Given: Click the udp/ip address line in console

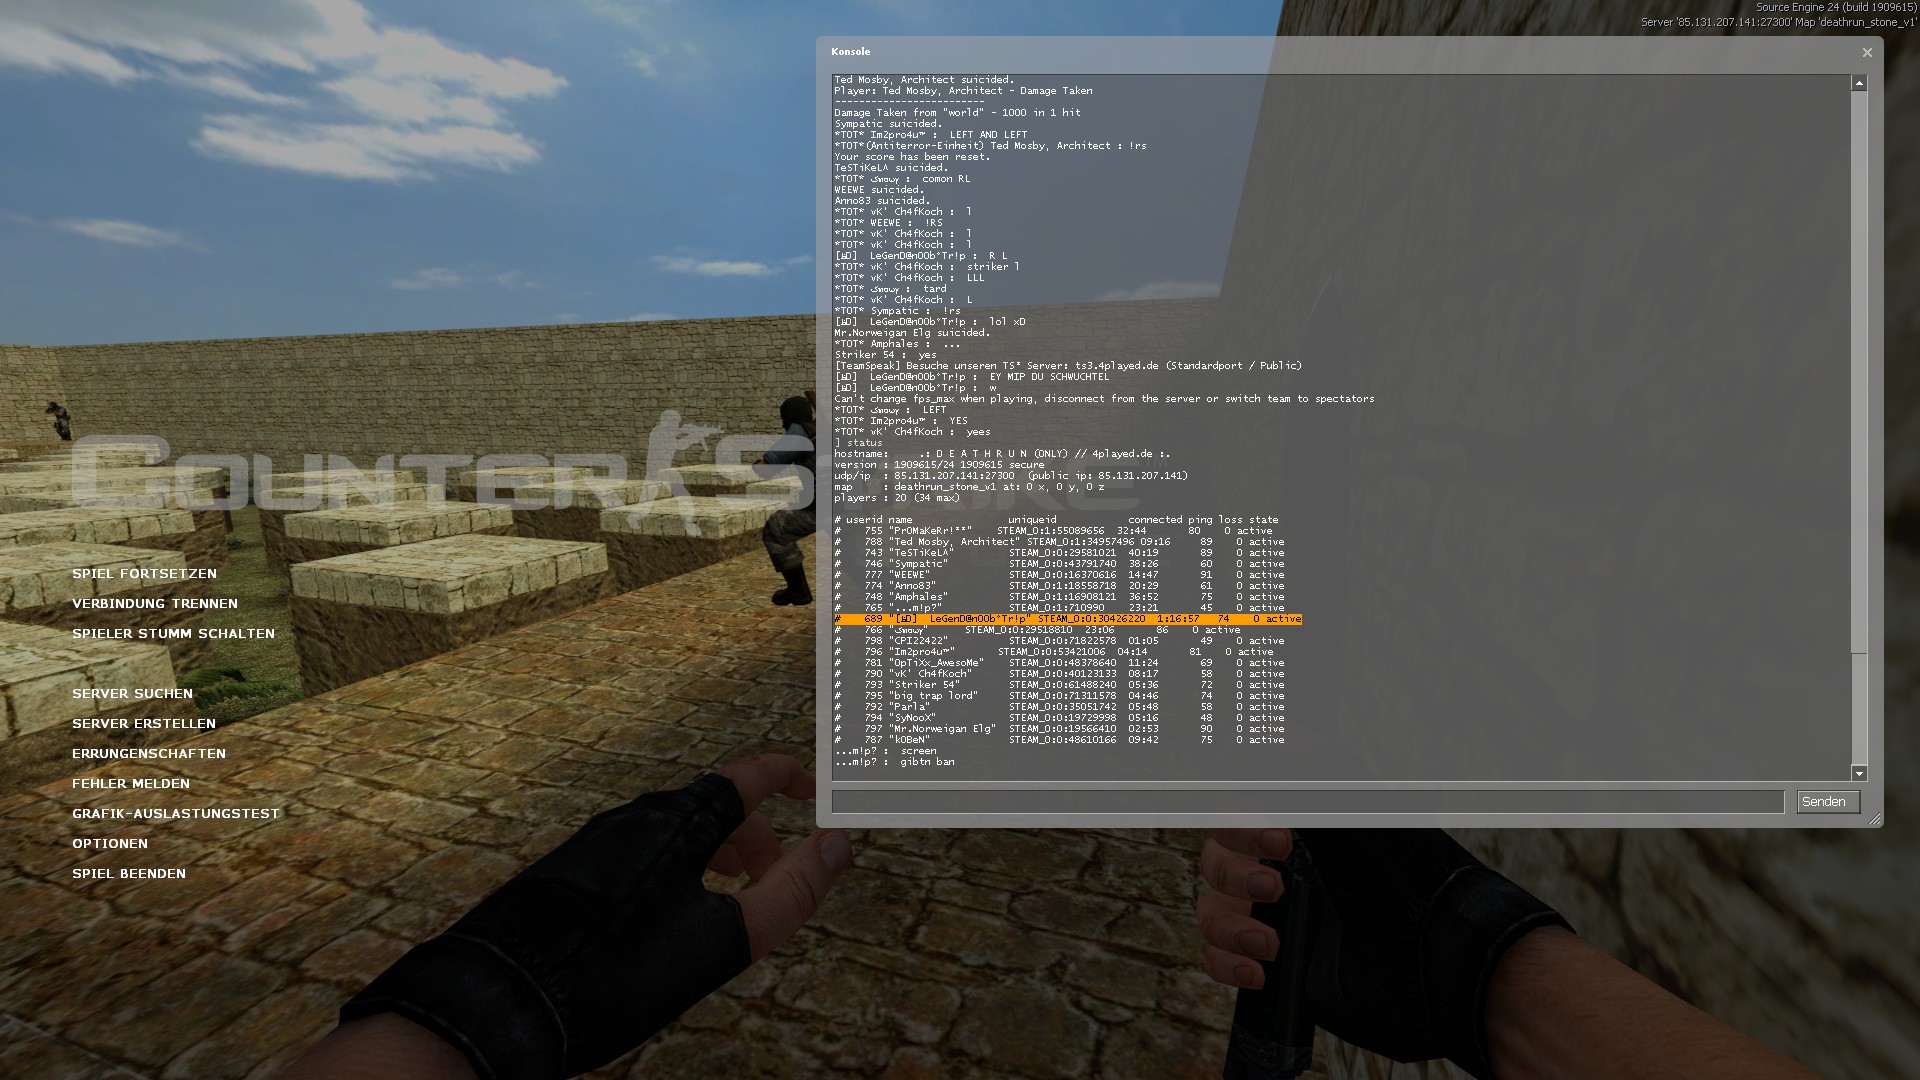Looking at the screenshot, I should point(1011,476).
